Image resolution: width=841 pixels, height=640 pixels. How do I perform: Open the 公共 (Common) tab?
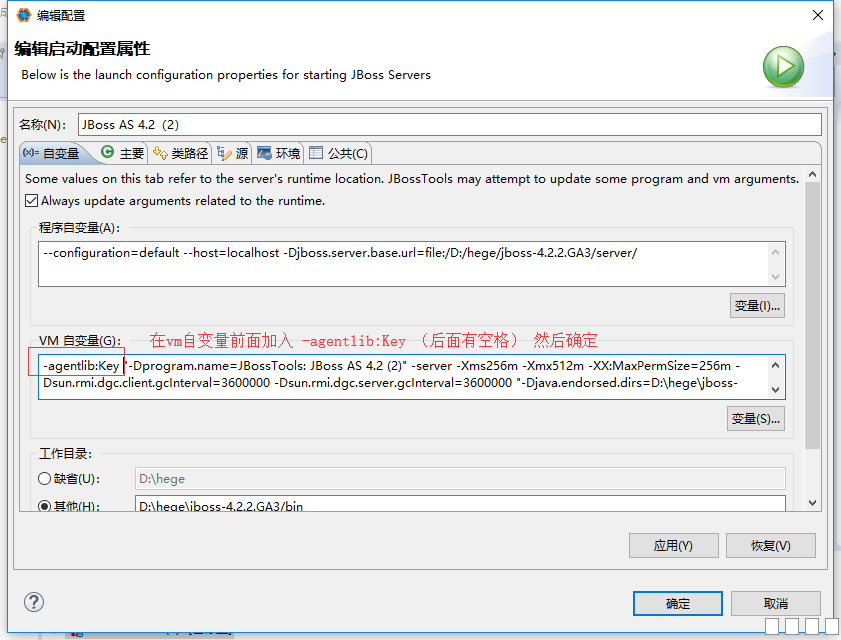[x=339, y=153]
